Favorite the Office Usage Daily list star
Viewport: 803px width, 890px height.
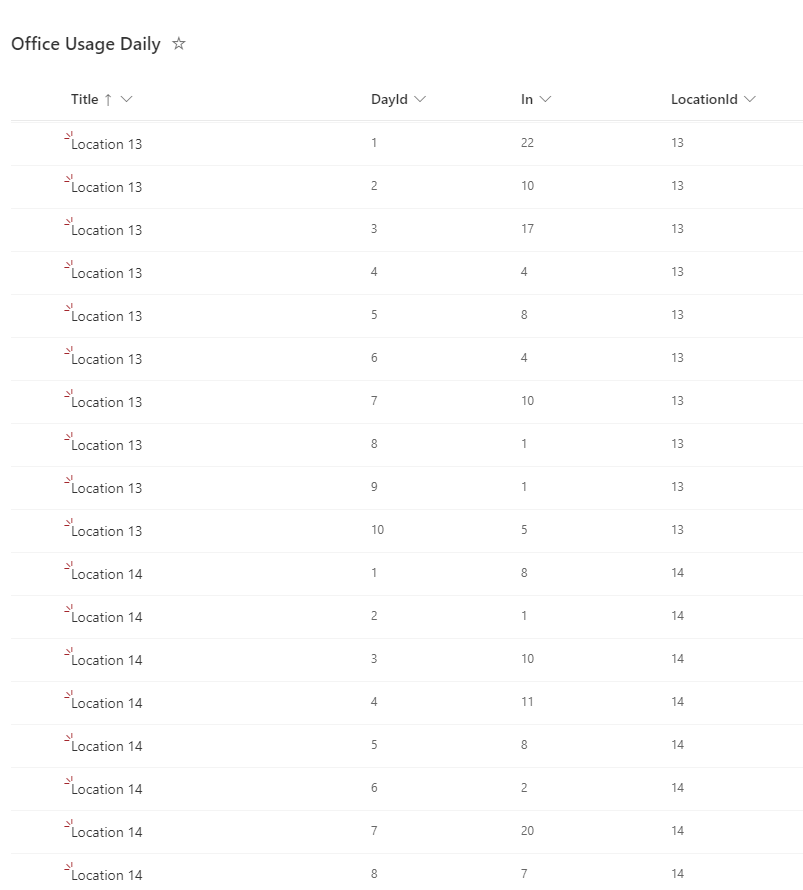pos(179,44)
